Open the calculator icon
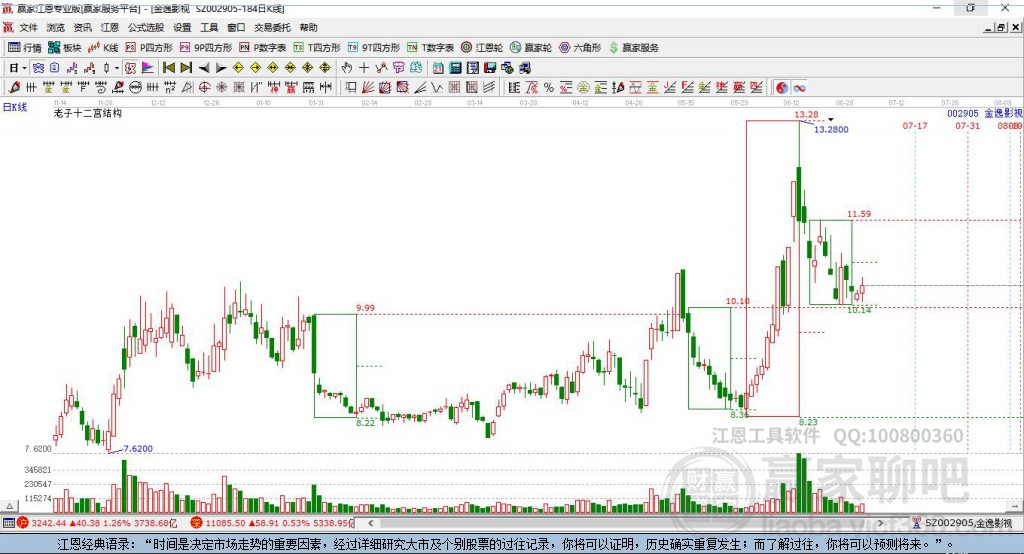The width and height of the screenshot is (1024, 554). click(455, 68)
